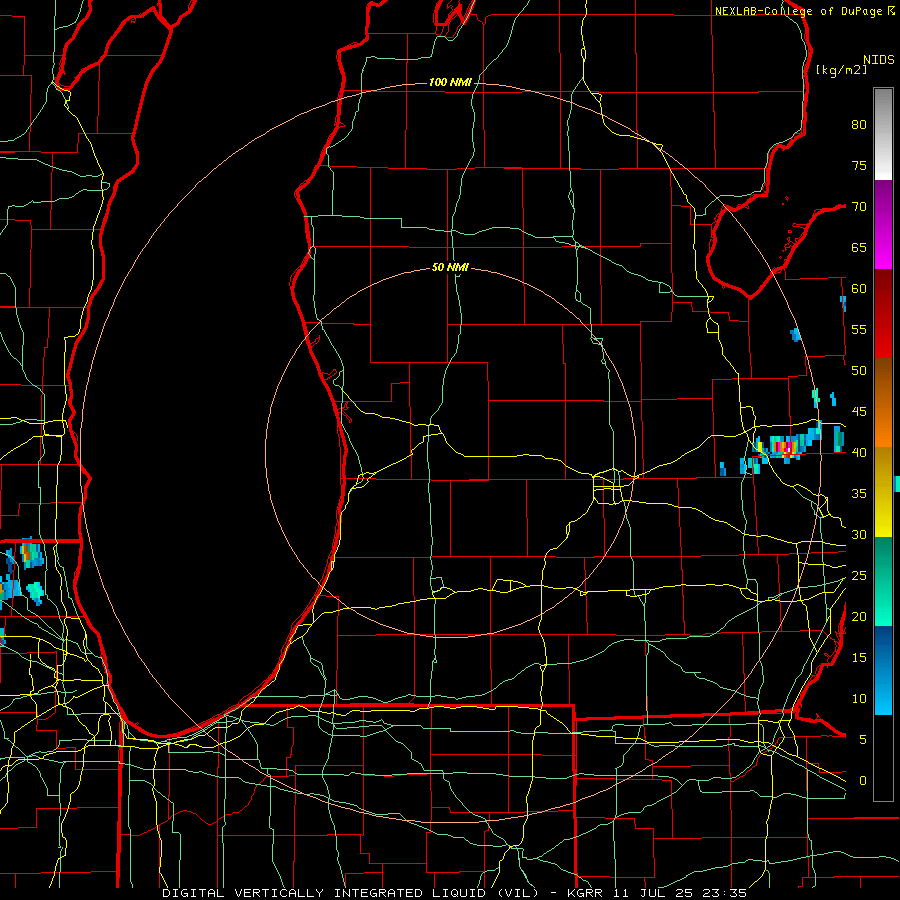Click the intense storm cell east of the radar
The image size is (900, 900).
tap(785, 446)
